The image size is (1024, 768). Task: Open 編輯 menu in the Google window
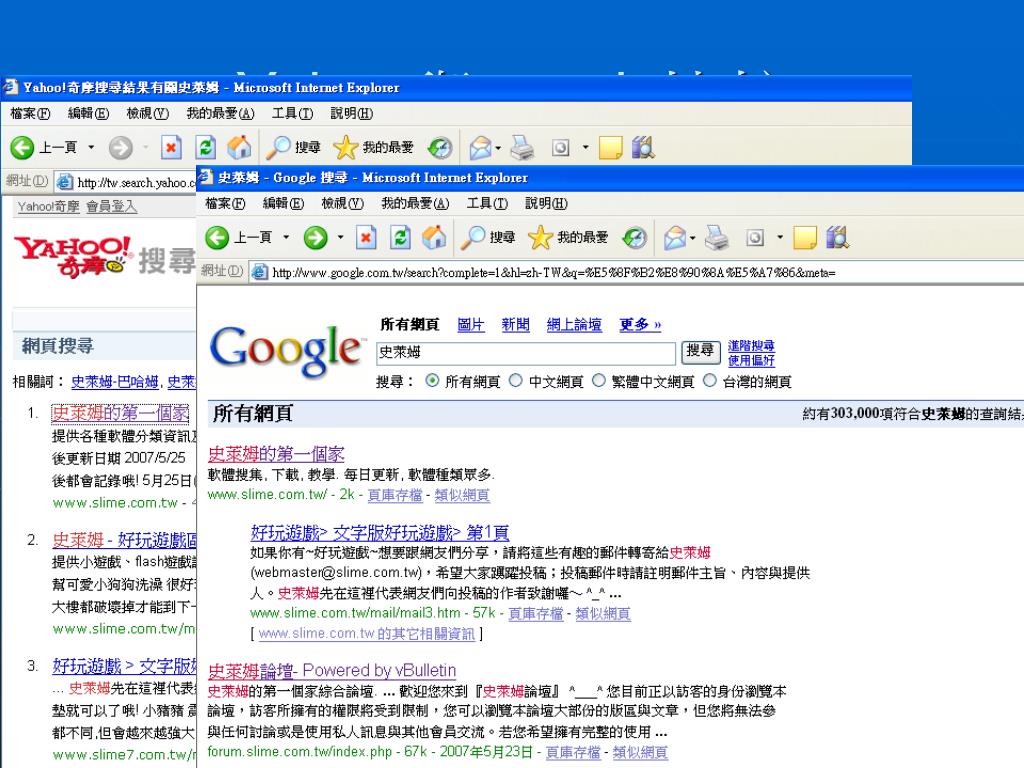point(283,204)
